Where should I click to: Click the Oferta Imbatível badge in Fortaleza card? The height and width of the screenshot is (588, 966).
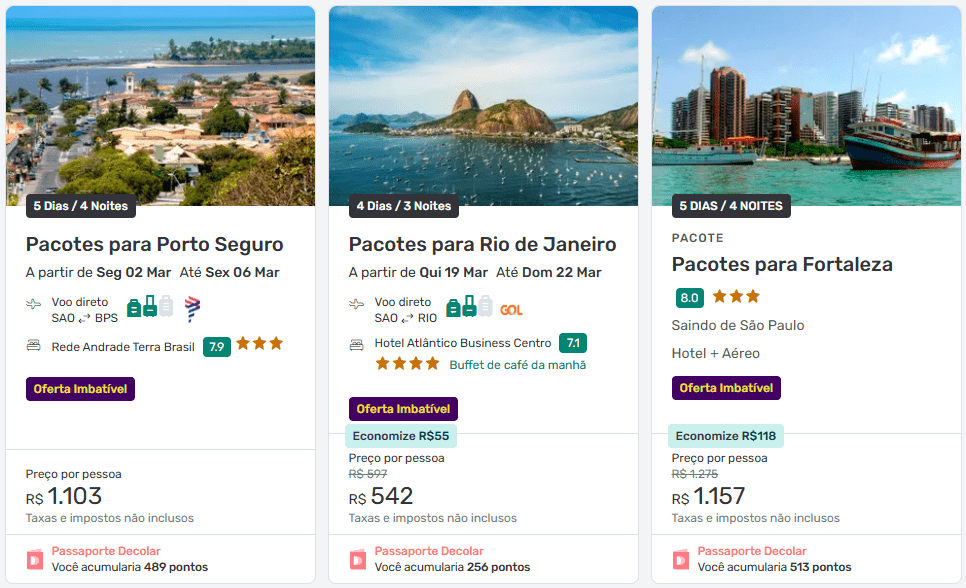coord(726,388)
